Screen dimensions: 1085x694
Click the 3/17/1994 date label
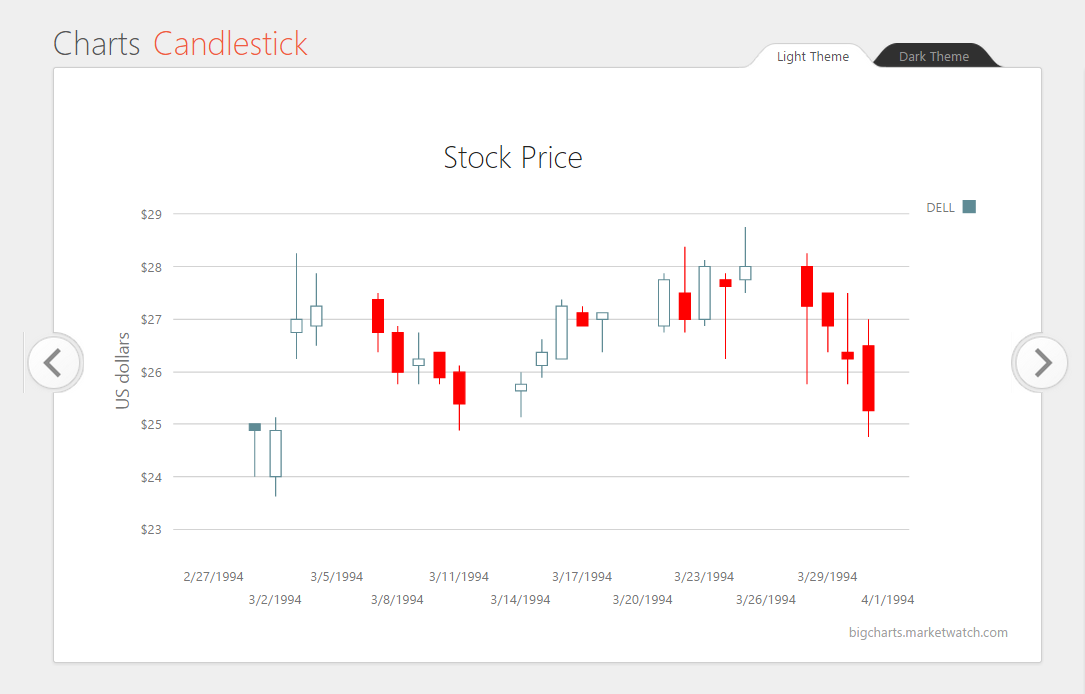point(582,577)
